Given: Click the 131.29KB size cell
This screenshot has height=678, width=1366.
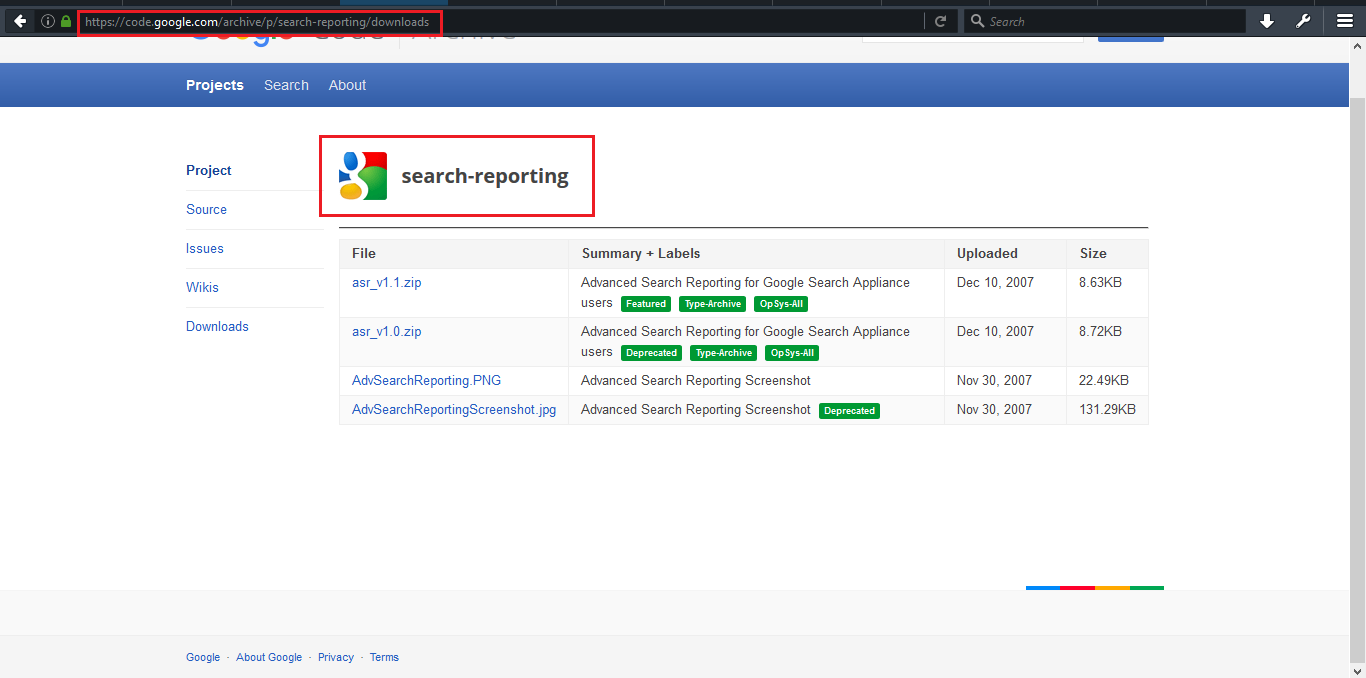Looking at the screenshot, I should click(1107, 409).
